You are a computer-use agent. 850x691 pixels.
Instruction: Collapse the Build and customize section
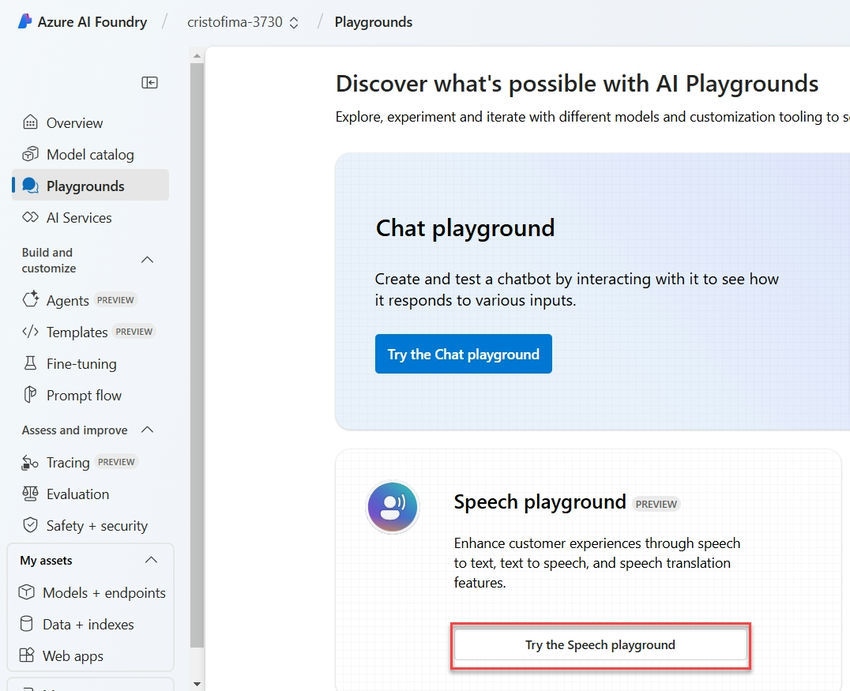click(x=149, y=260)
